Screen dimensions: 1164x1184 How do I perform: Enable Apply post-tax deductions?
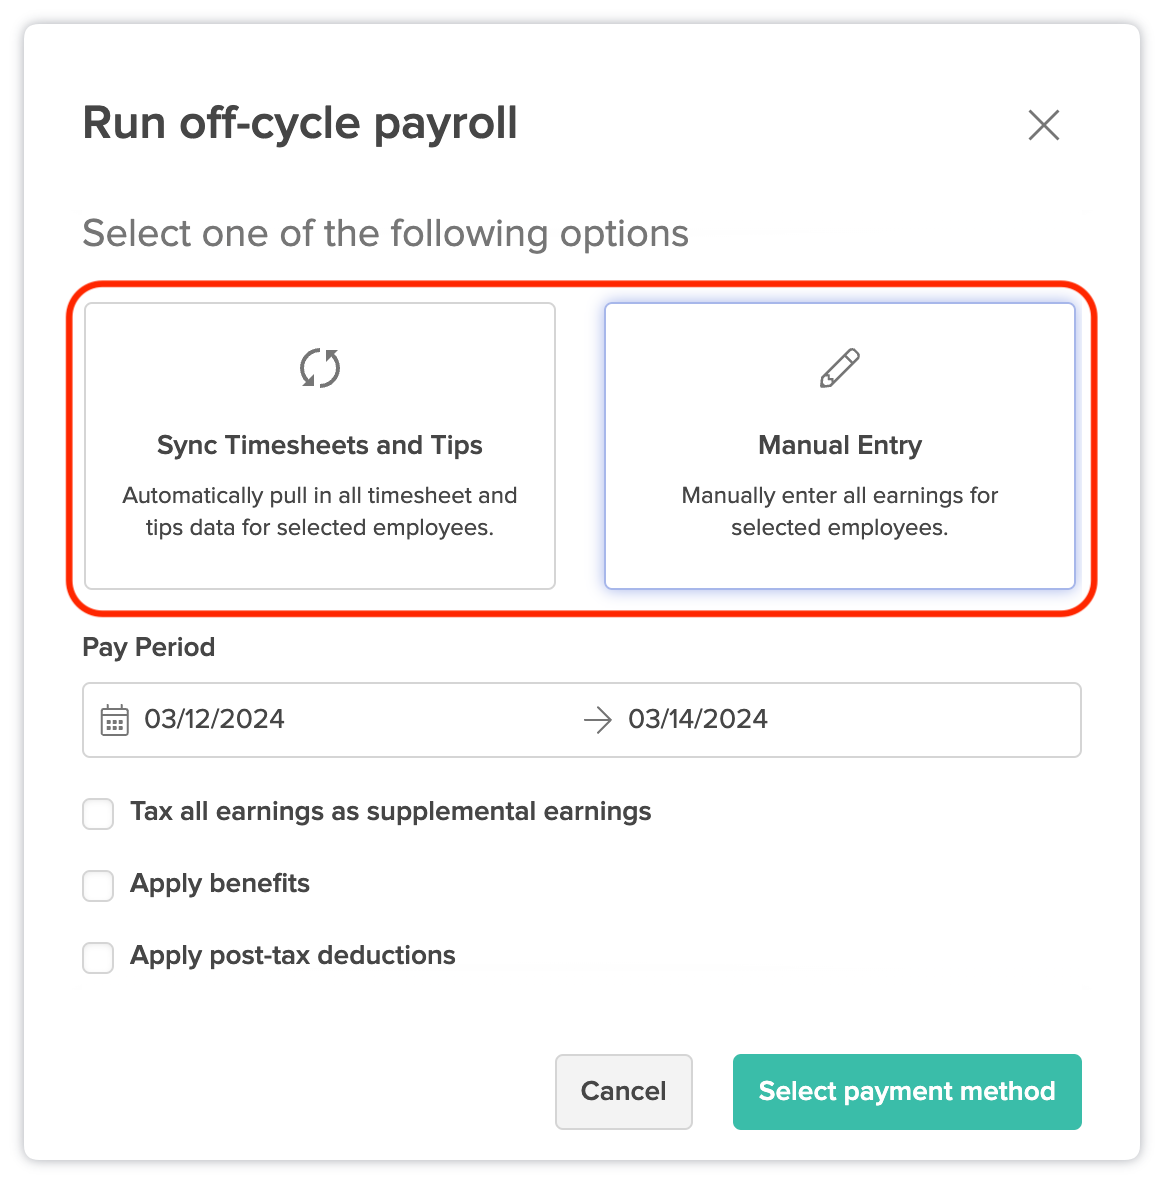point(97,957)
